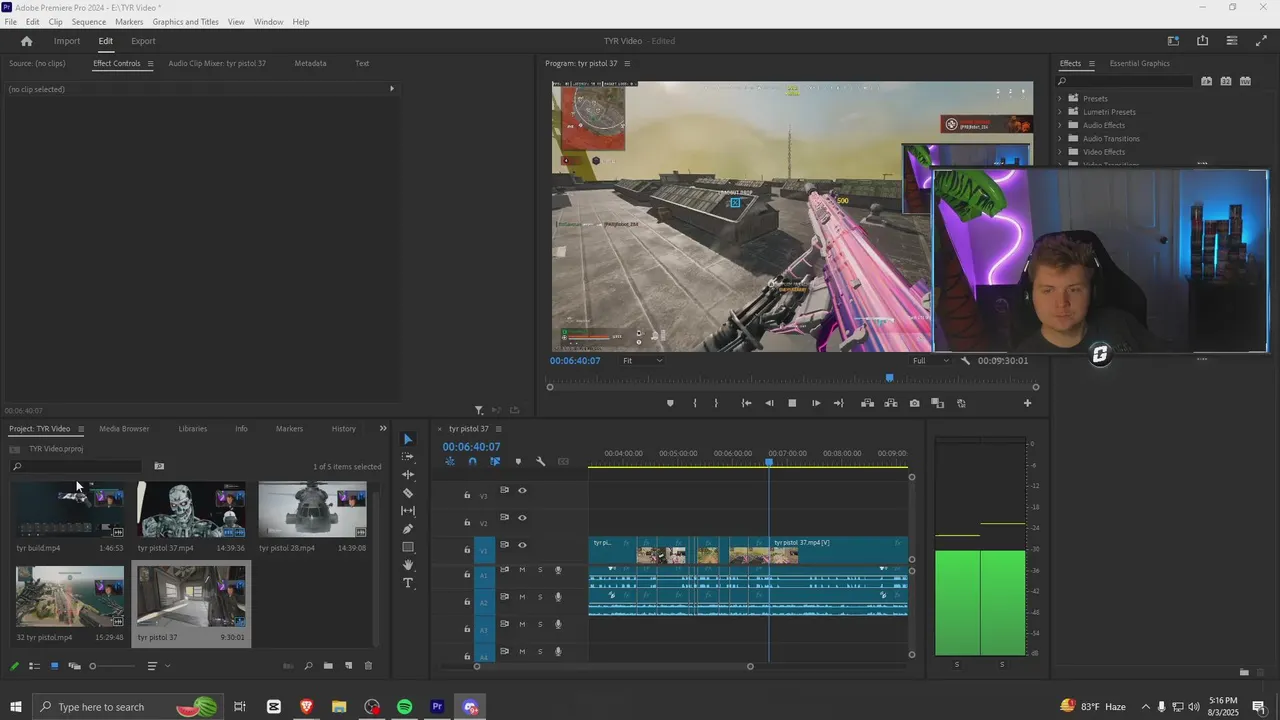Expand the Presets folder in Effects
1280x720 pixels.
pos(1060,98)
